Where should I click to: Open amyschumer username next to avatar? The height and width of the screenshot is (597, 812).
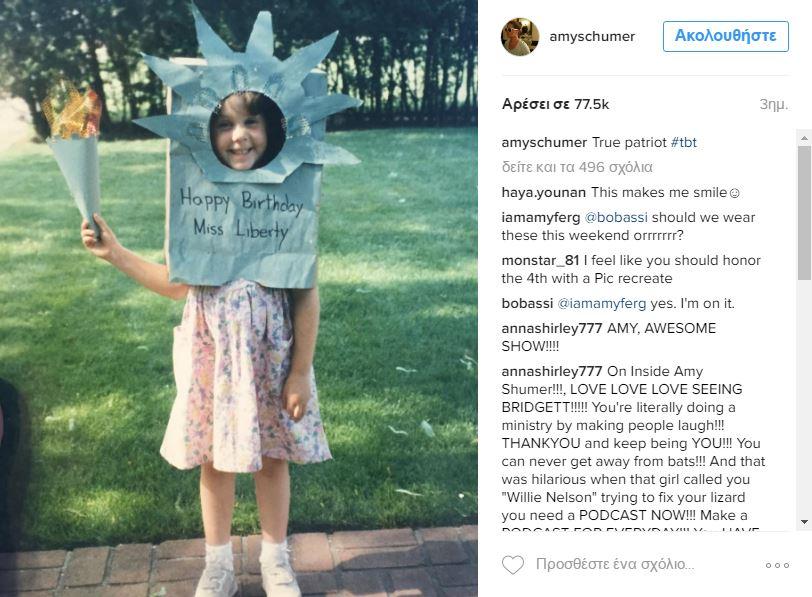[592, 37]
